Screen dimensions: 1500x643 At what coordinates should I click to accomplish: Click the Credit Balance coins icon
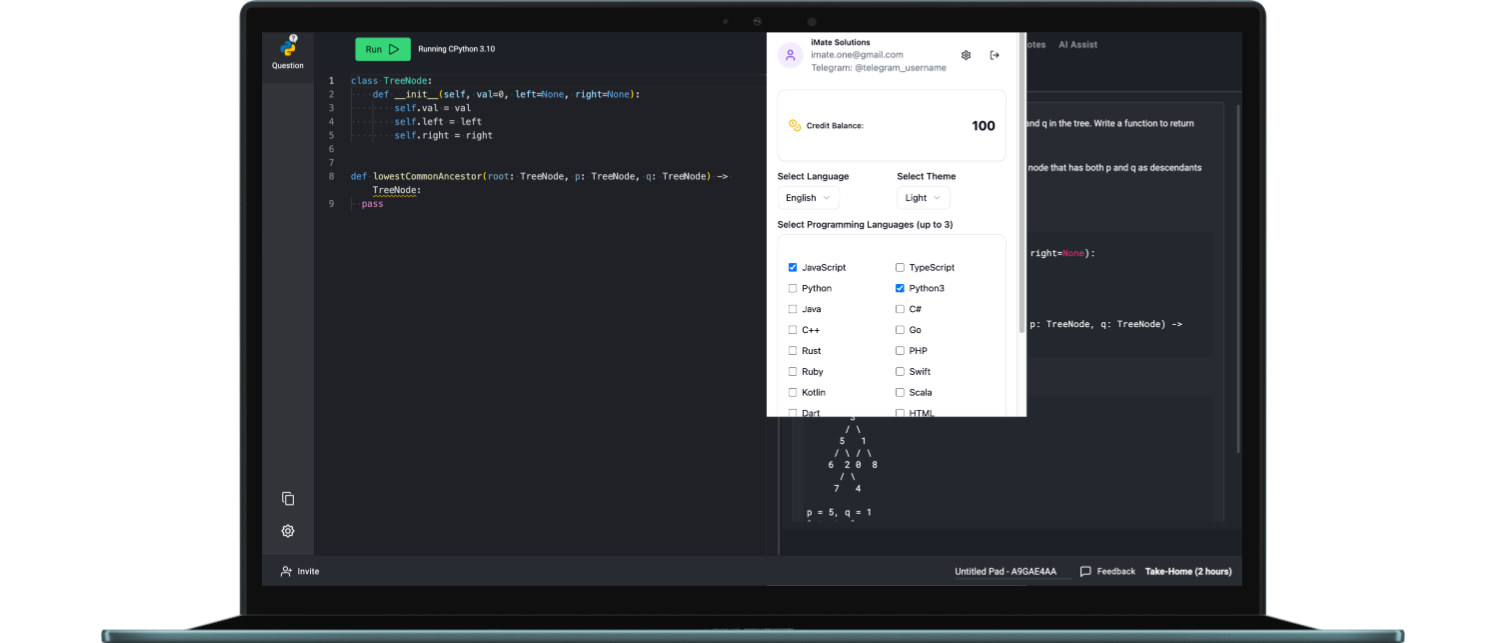pyautogui.click(x=795, y=126)
